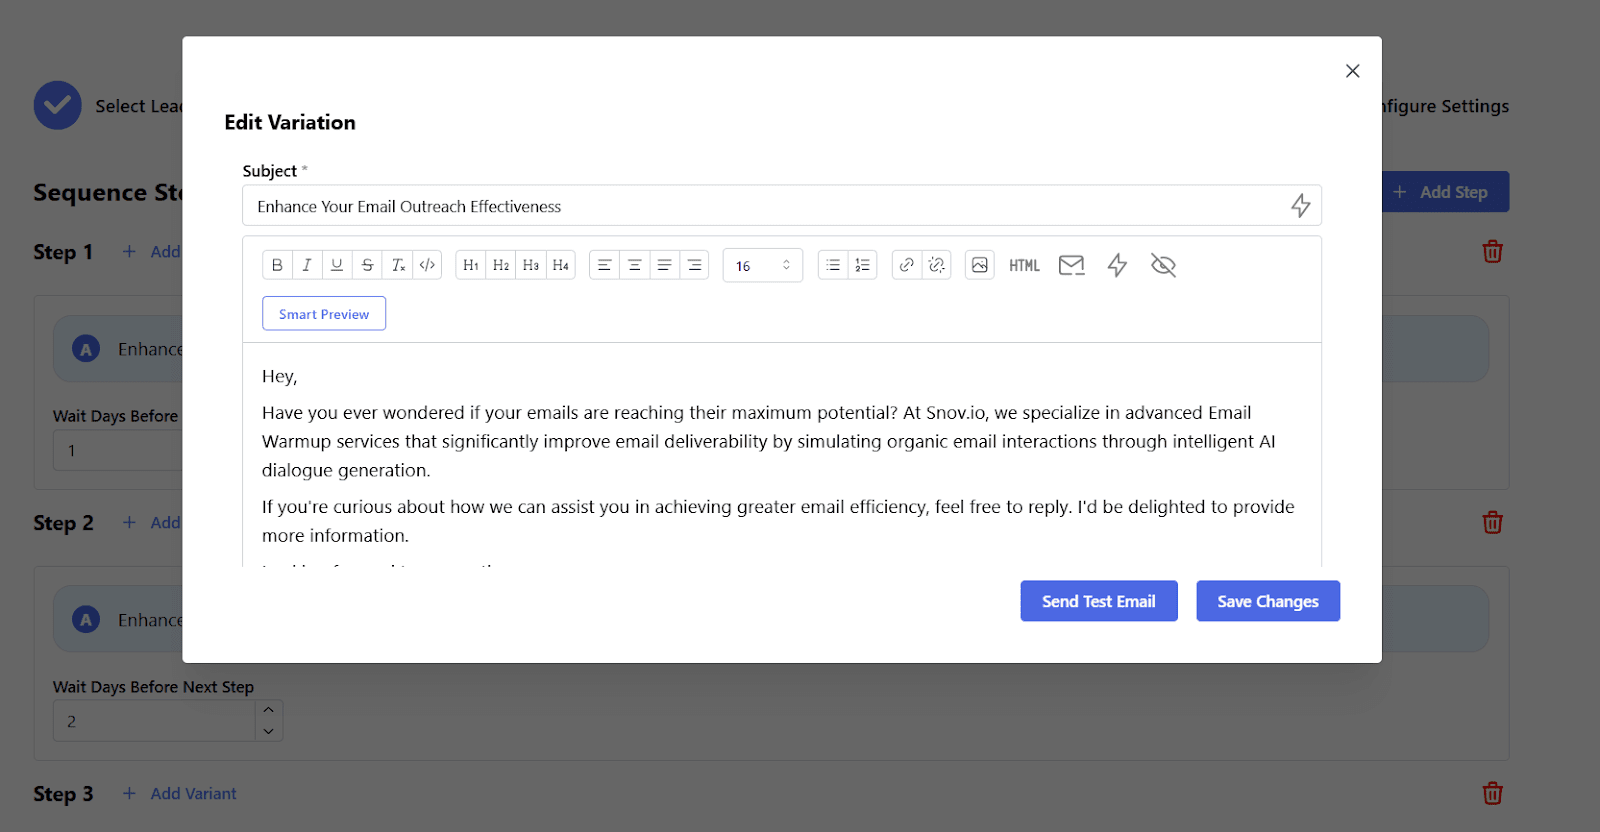Toggle the crossed-out eye visibility icon

[x=1163, y=265]
